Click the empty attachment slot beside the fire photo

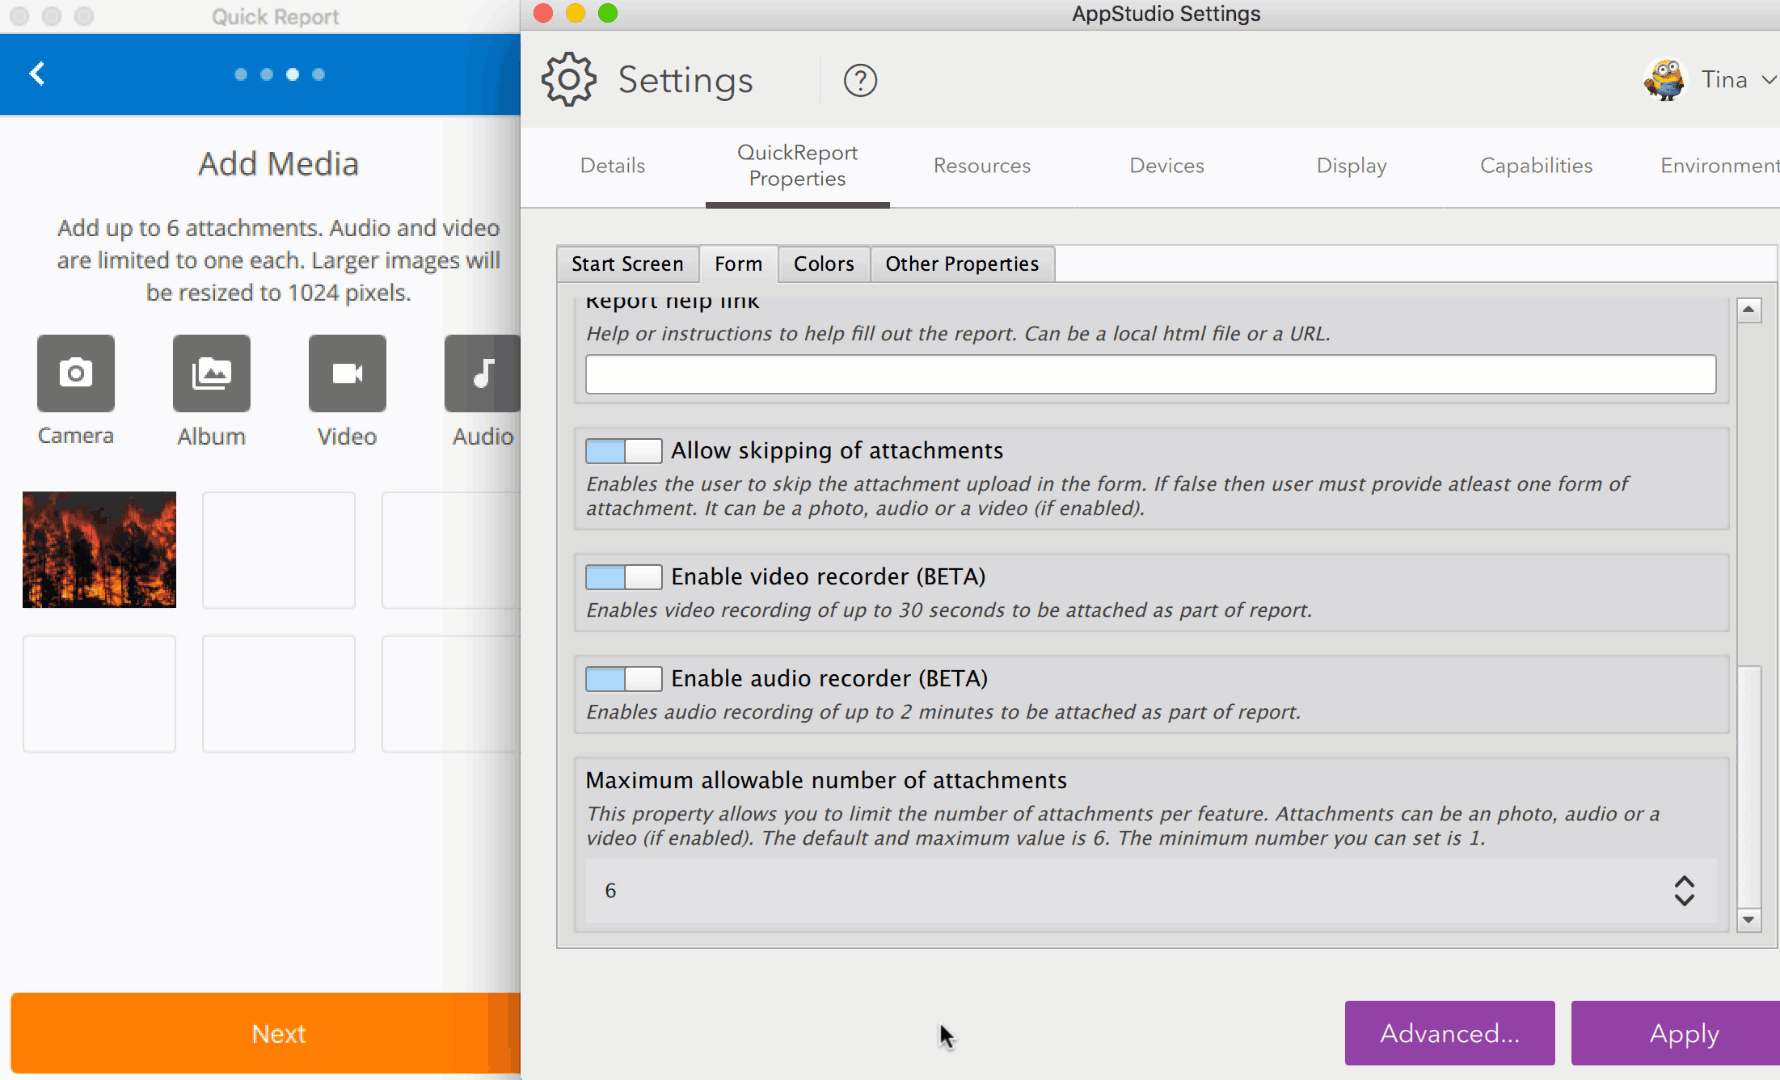point(279,549)
